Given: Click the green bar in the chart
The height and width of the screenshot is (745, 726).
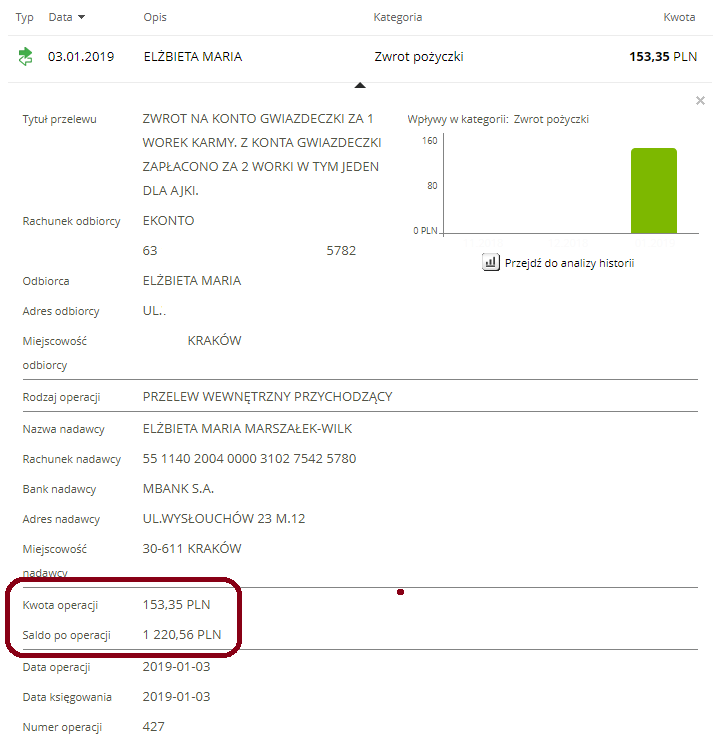Looking at the screenshot, I should tap(654, 191).
